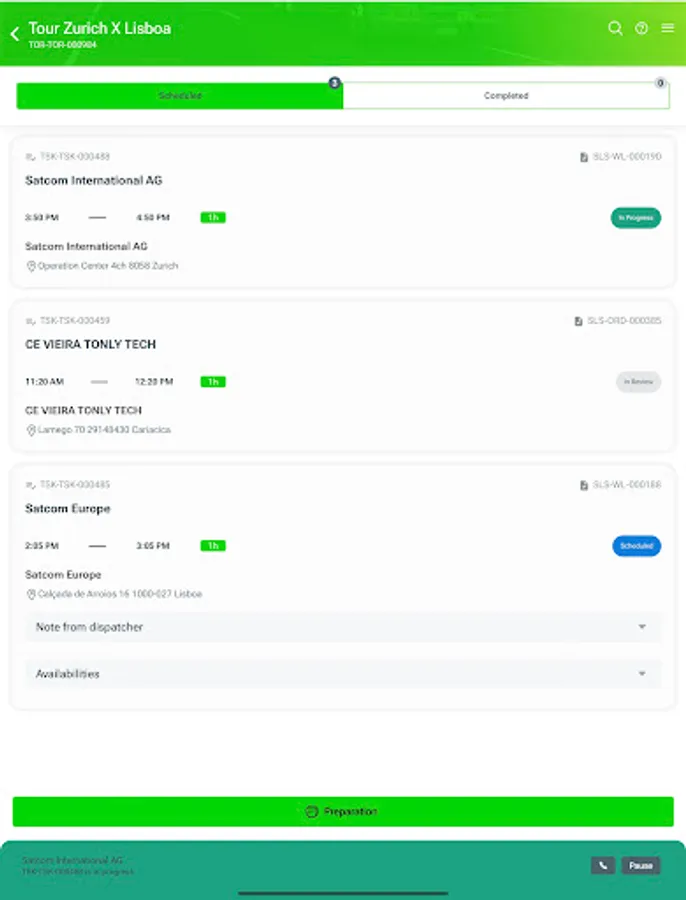Click the In Review status badge
The image size is (686, 900).
[x=638, y=382]
